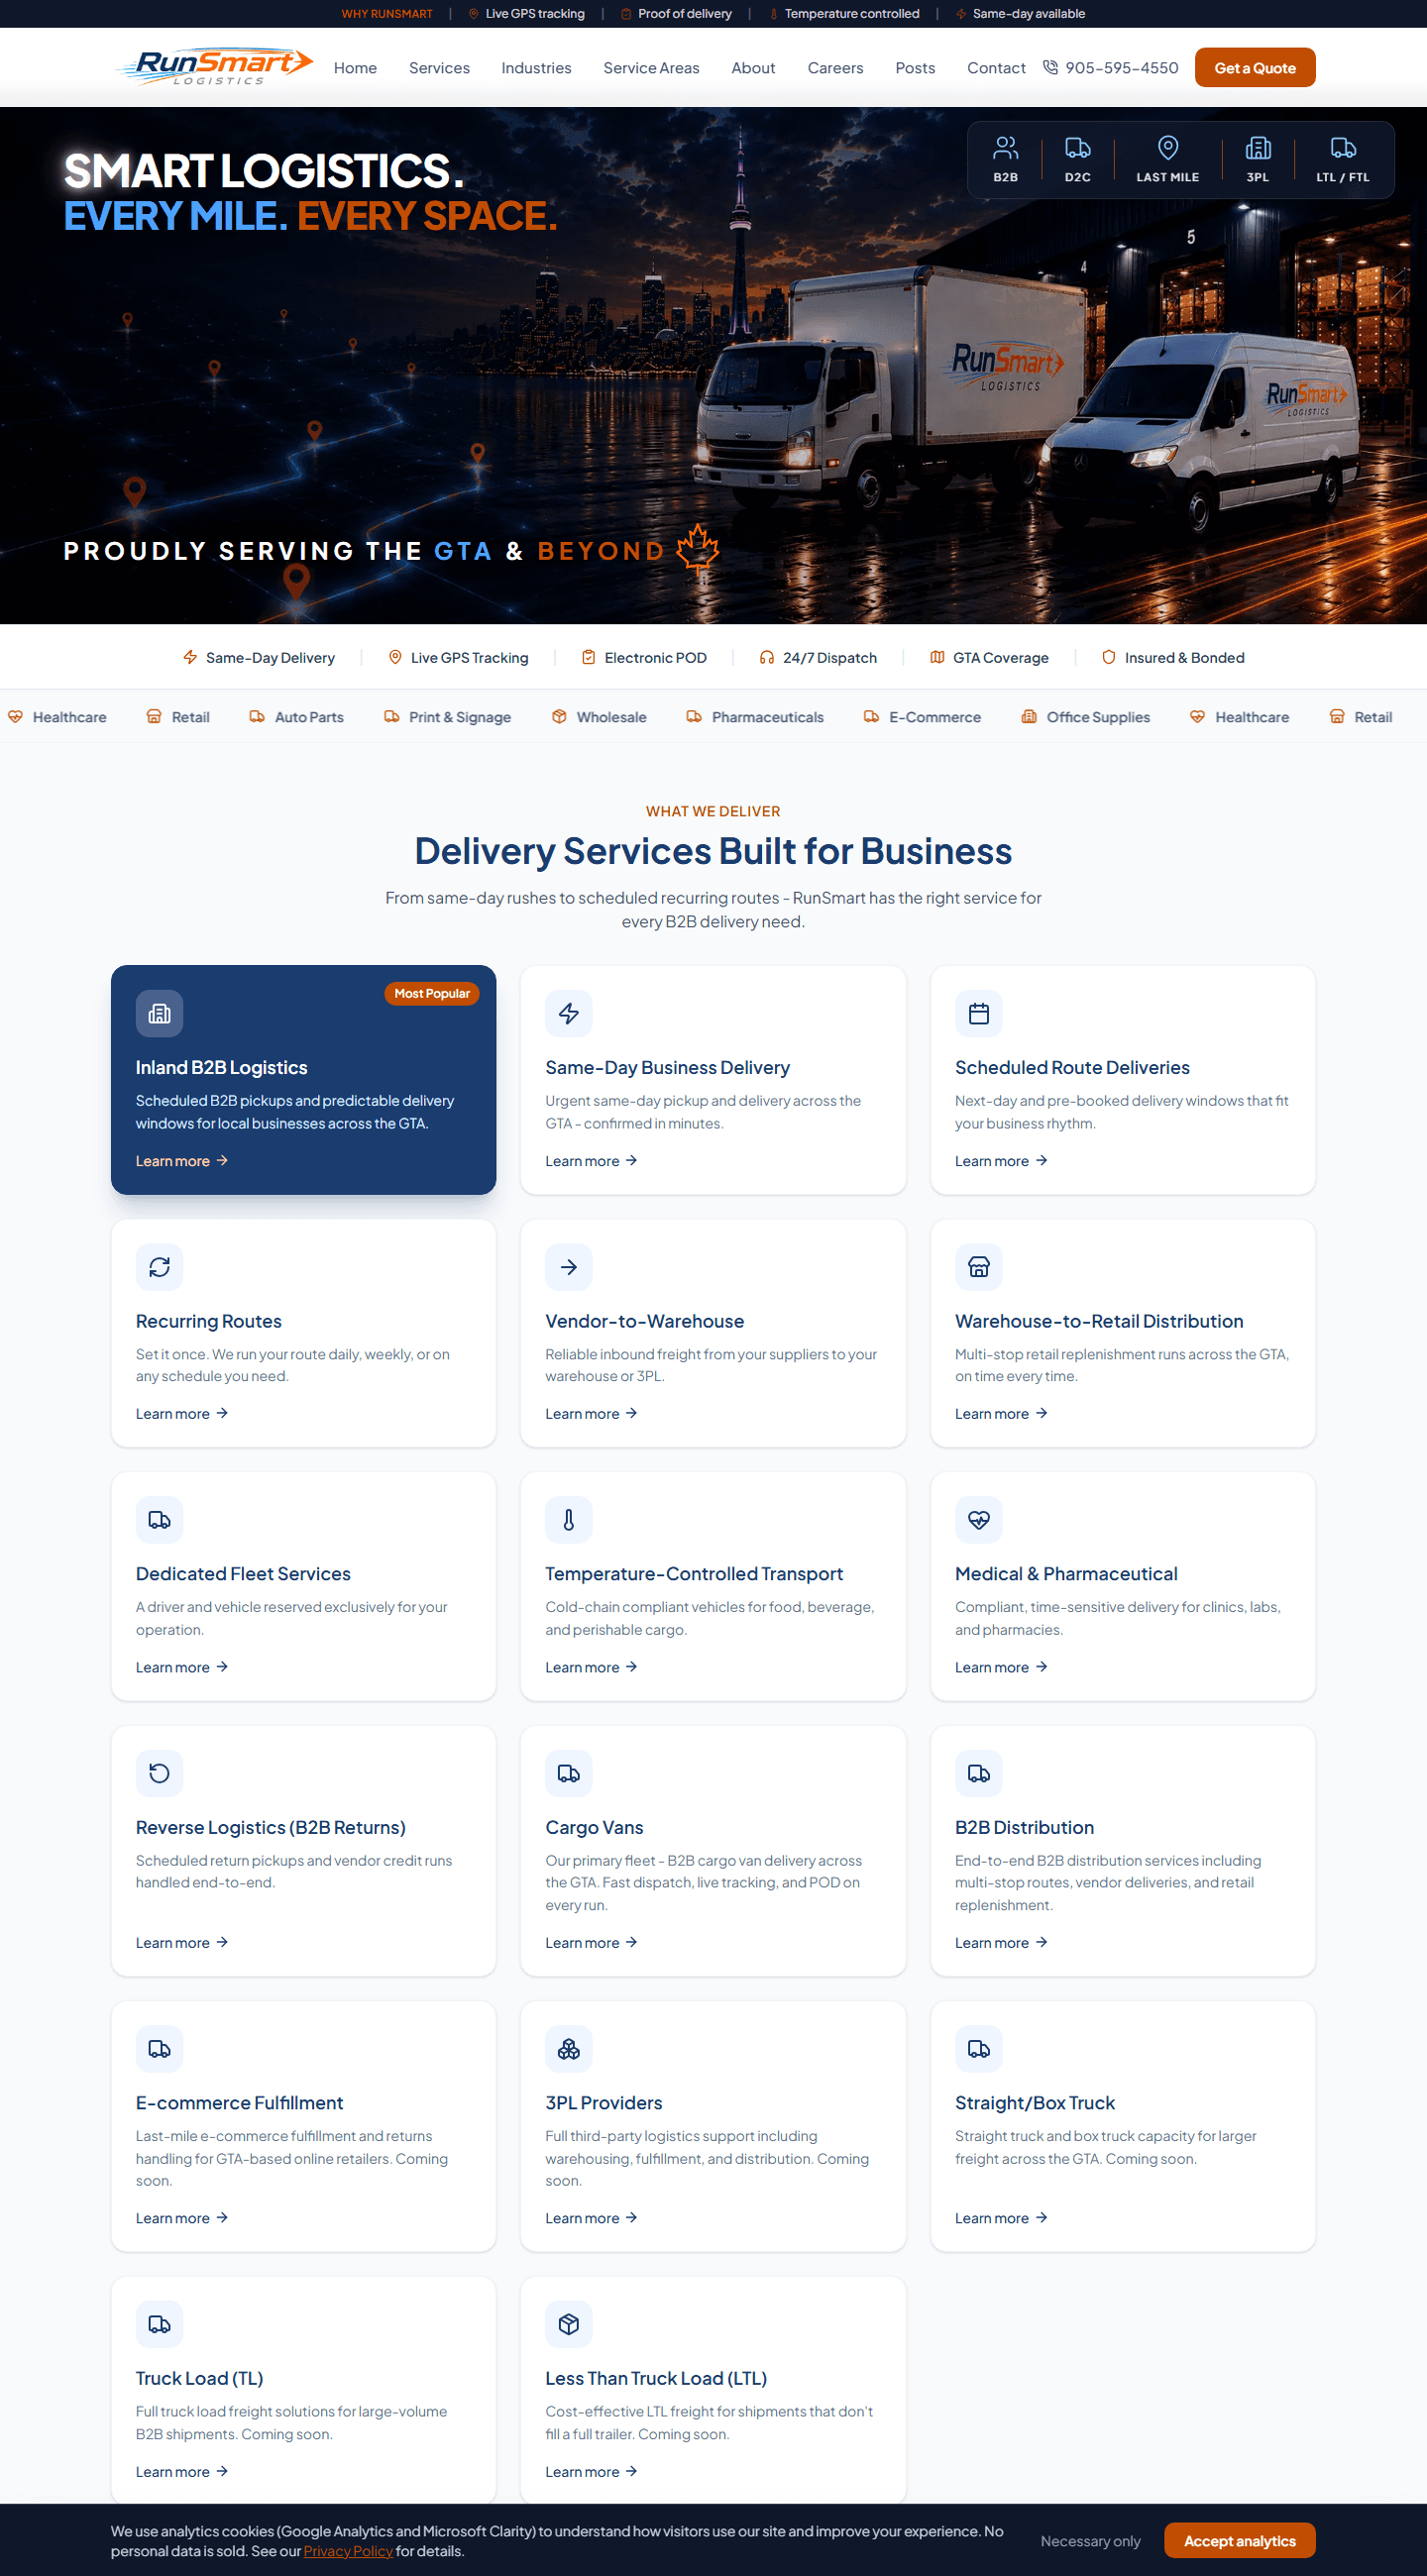This screenshot has width=1427, height=2576.
Task: Click the Inland B2B Logistics building icon
Action: pos(159,1013)
